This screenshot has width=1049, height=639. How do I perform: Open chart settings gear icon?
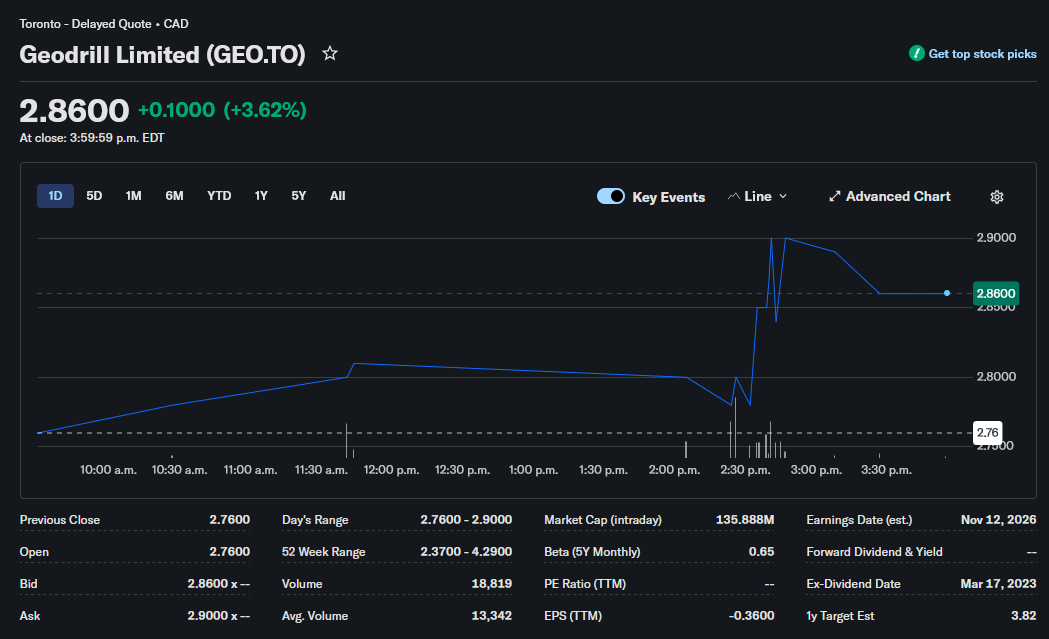click(x=997, y=197)
